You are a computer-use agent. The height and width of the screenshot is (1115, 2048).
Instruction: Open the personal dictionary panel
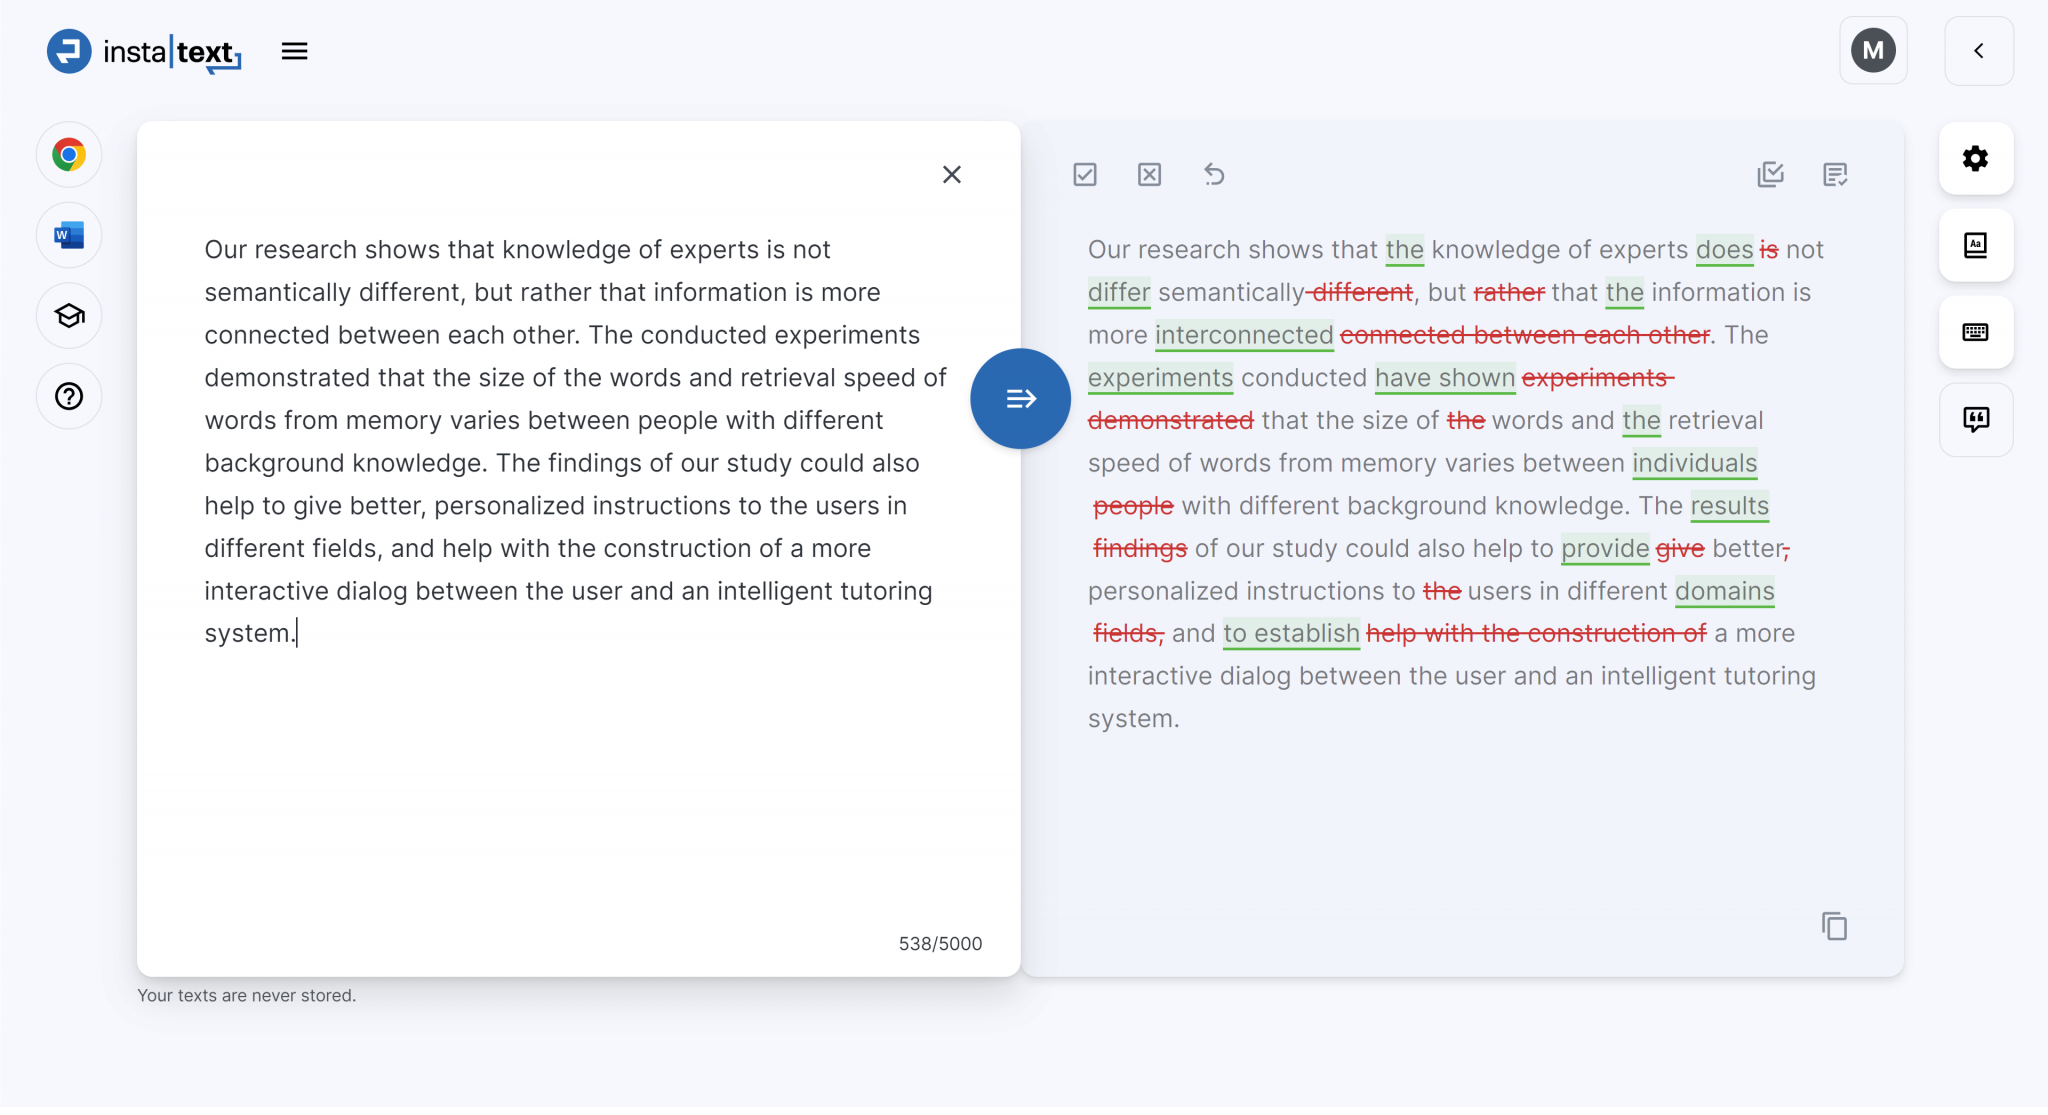(x=1975, y=246)
